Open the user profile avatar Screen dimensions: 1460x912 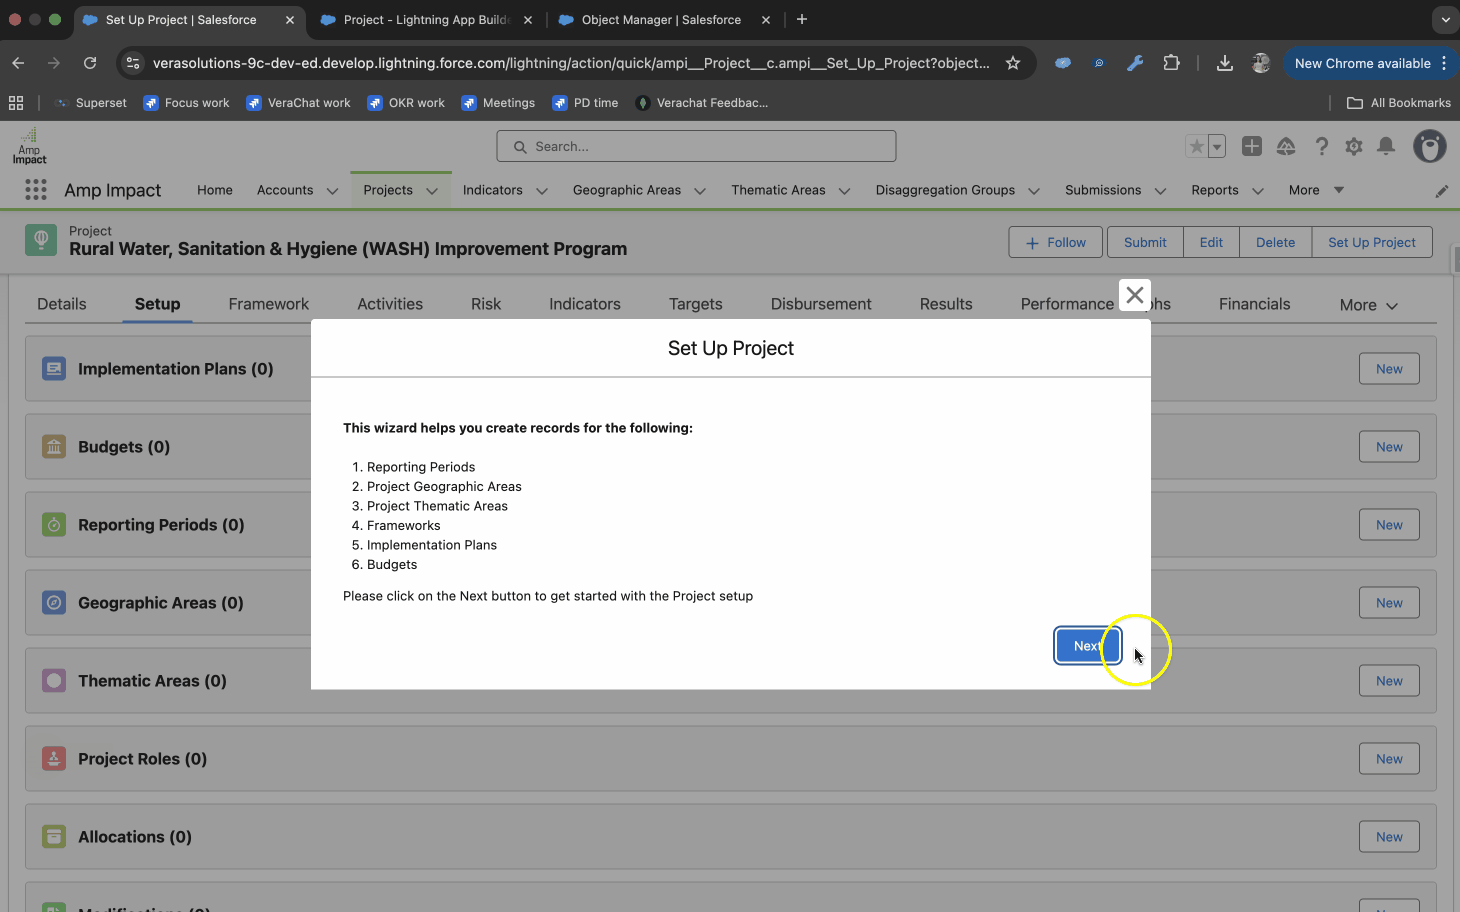coord(1429,147)
